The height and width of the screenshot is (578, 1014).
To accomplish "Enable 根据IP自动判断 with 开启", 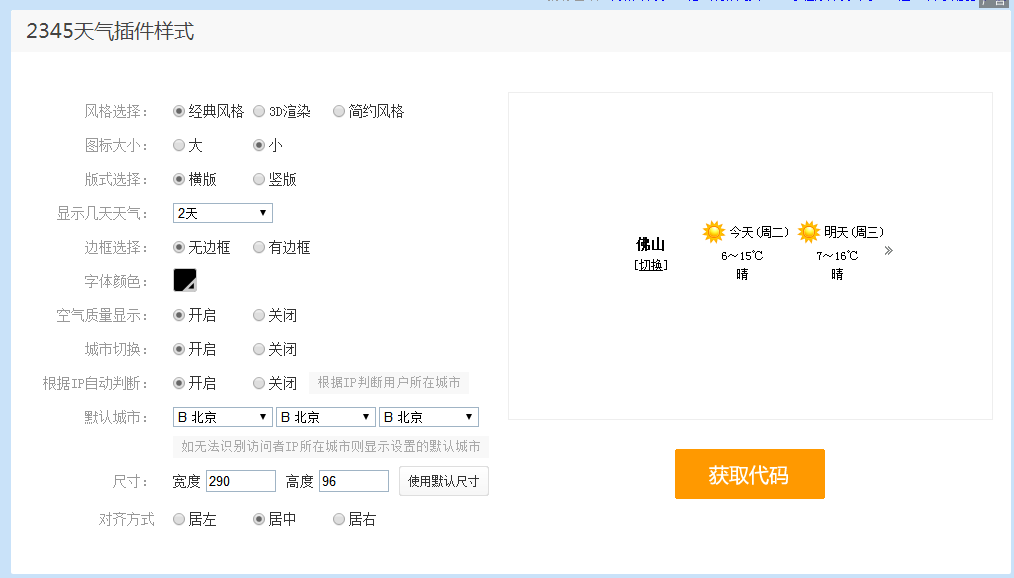I will click(x=179, y=383).
